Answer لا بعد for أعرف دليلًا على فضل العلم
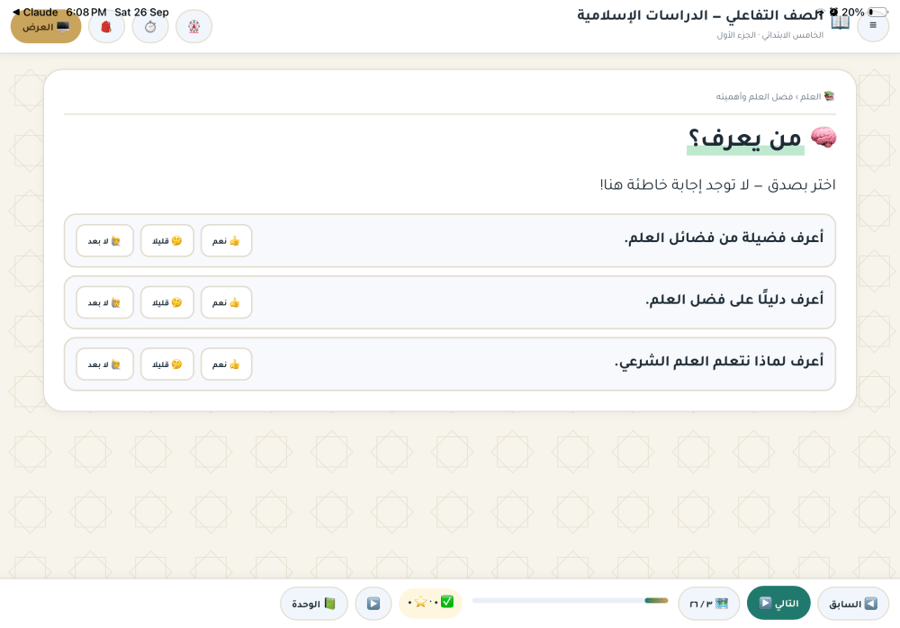900x628 pixels. tap(104, 302)
